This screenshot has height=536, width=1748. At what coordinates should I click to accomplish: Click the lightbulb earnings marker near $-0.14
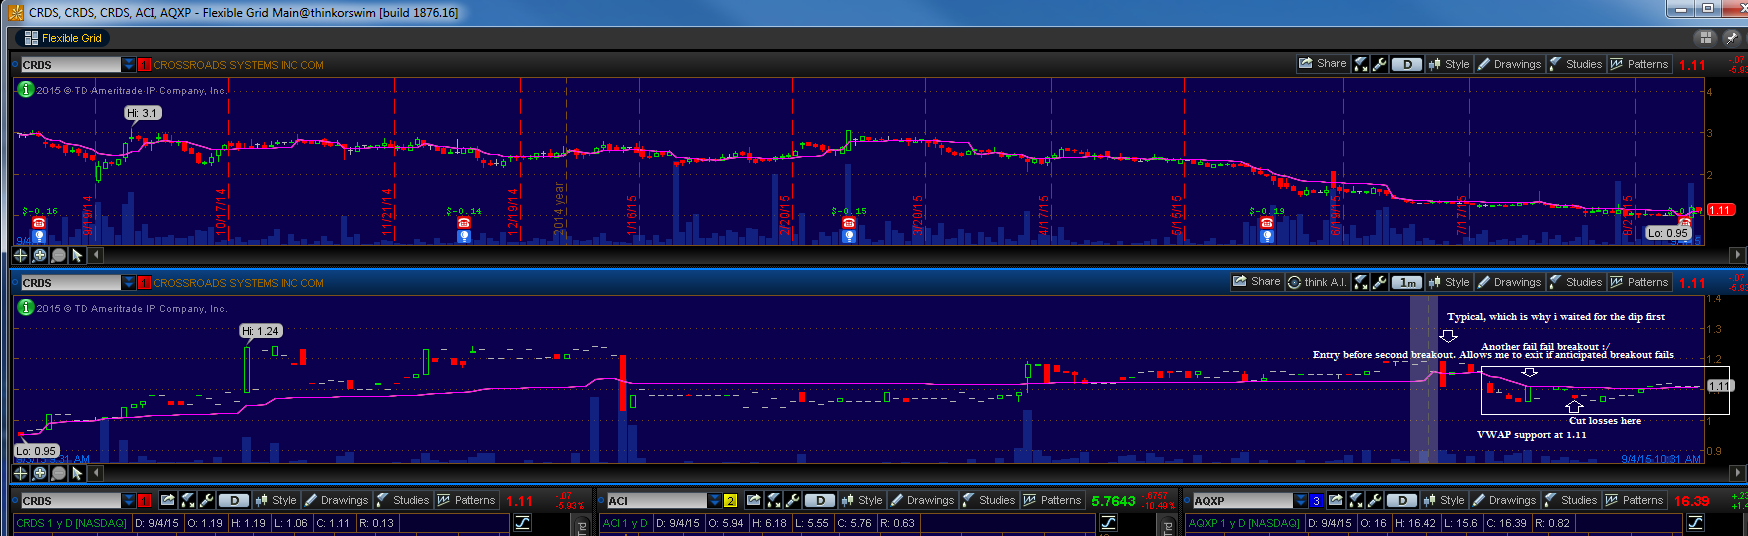click(x=464, y=236)
